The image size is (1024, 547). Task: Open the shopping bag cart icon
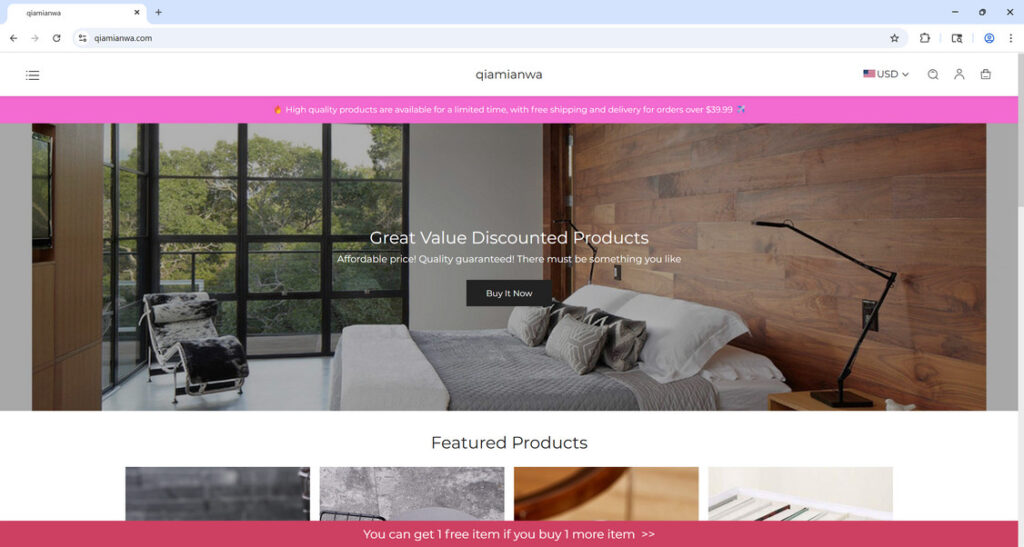(985, 74)
